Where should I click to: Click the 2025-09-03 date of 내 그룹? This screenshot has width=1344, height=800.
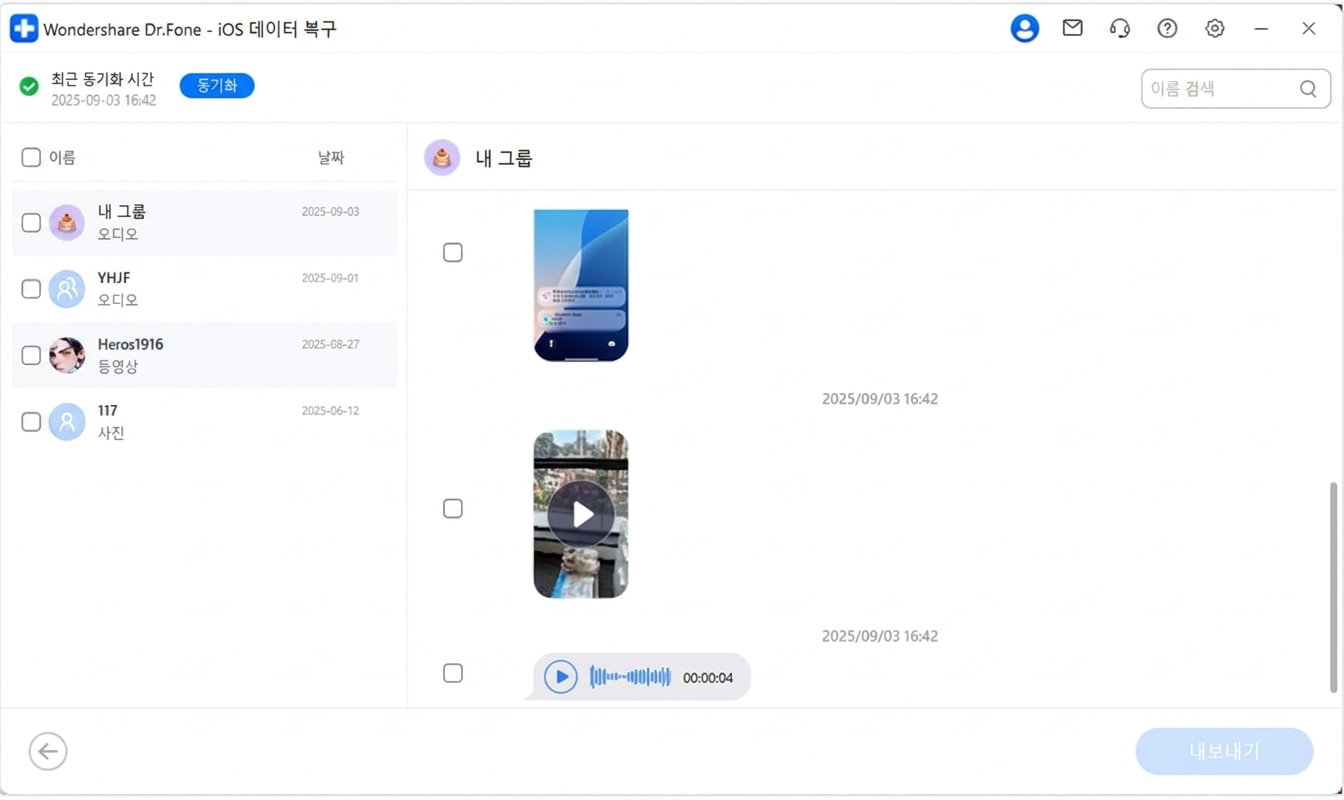tap(330, 212)
